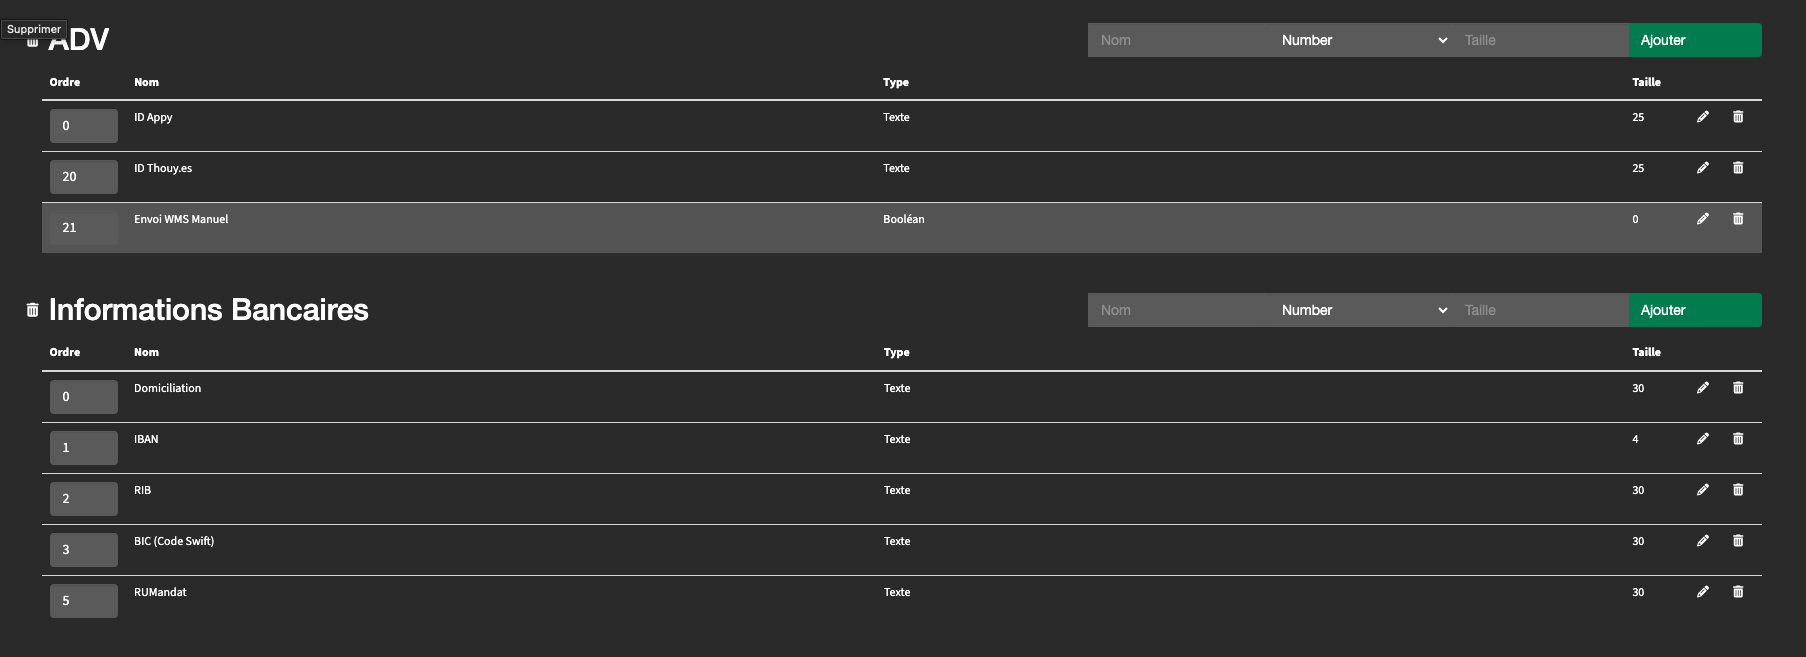Screen dimensions: 1806x657
Task: Edit the RUMandat field
Action: tap(1703, 592)
